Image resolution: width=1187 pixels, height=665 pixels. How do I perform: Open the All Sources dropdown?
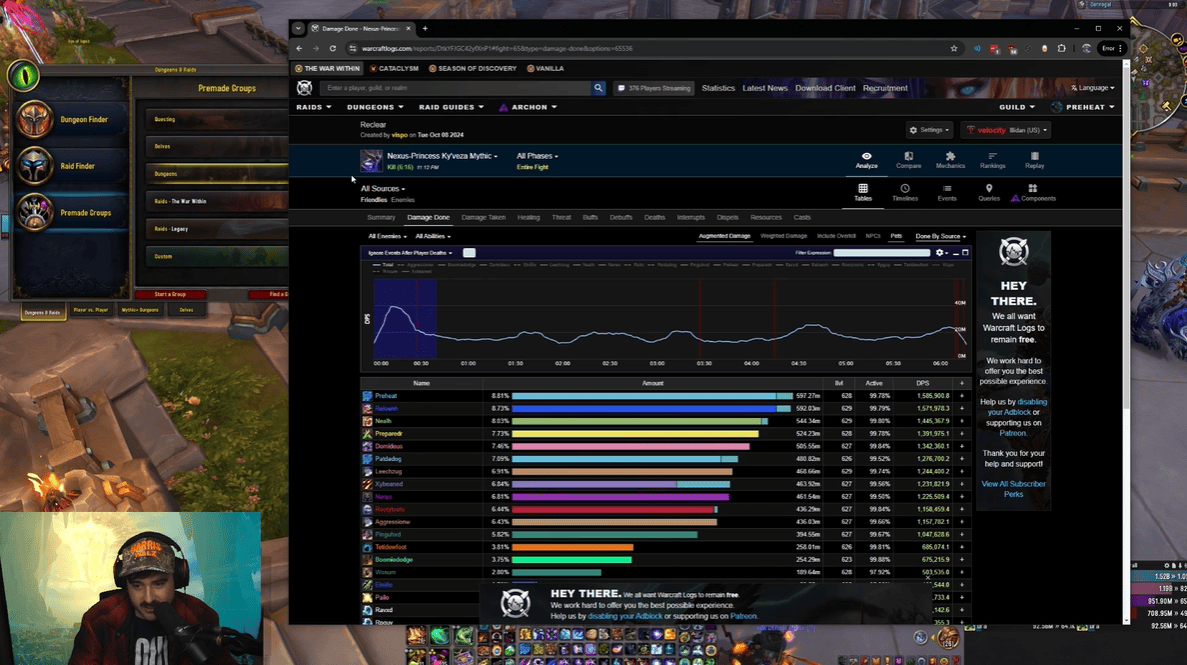click(383, 188)
